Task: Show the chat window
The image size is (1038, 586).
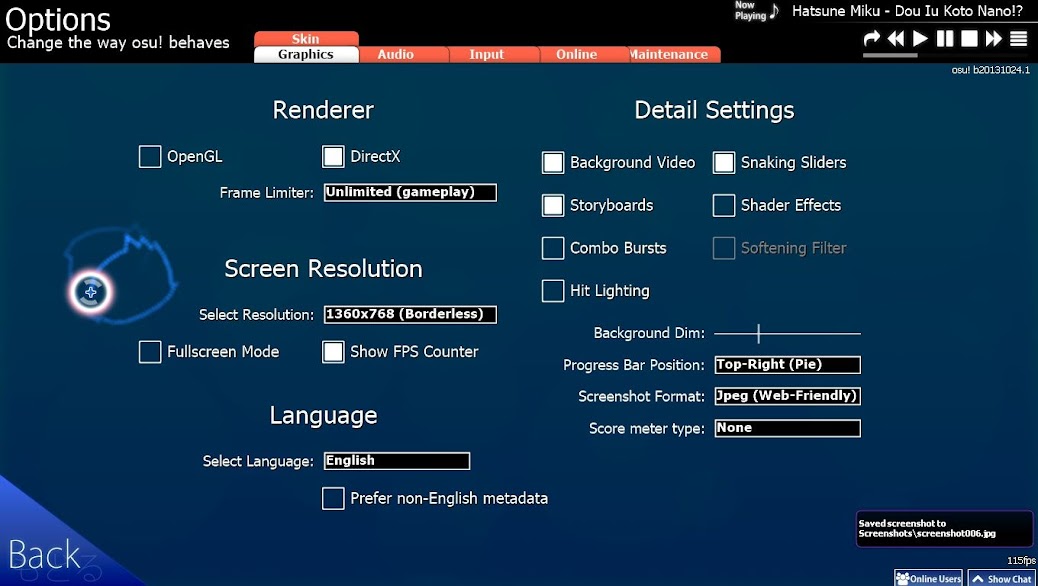Action: coord(1002,578)
